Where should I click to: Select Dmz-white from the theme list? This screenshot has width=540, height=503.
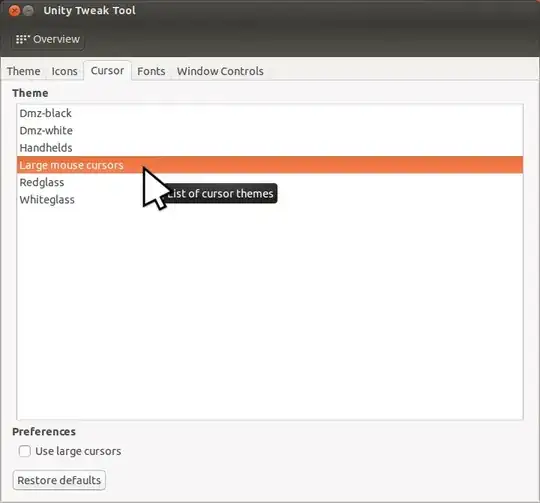(270, 130)
